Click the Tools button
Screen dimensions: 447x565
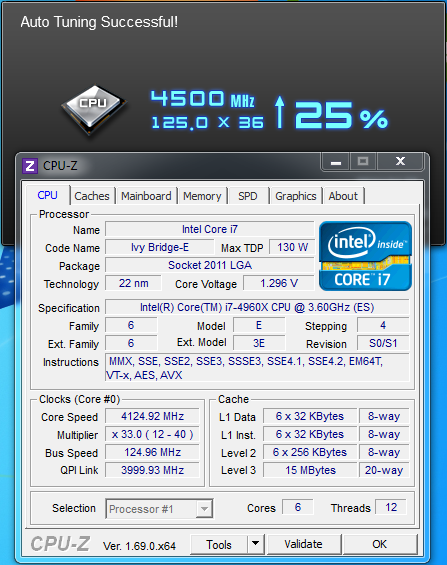(x=219, y=544)
